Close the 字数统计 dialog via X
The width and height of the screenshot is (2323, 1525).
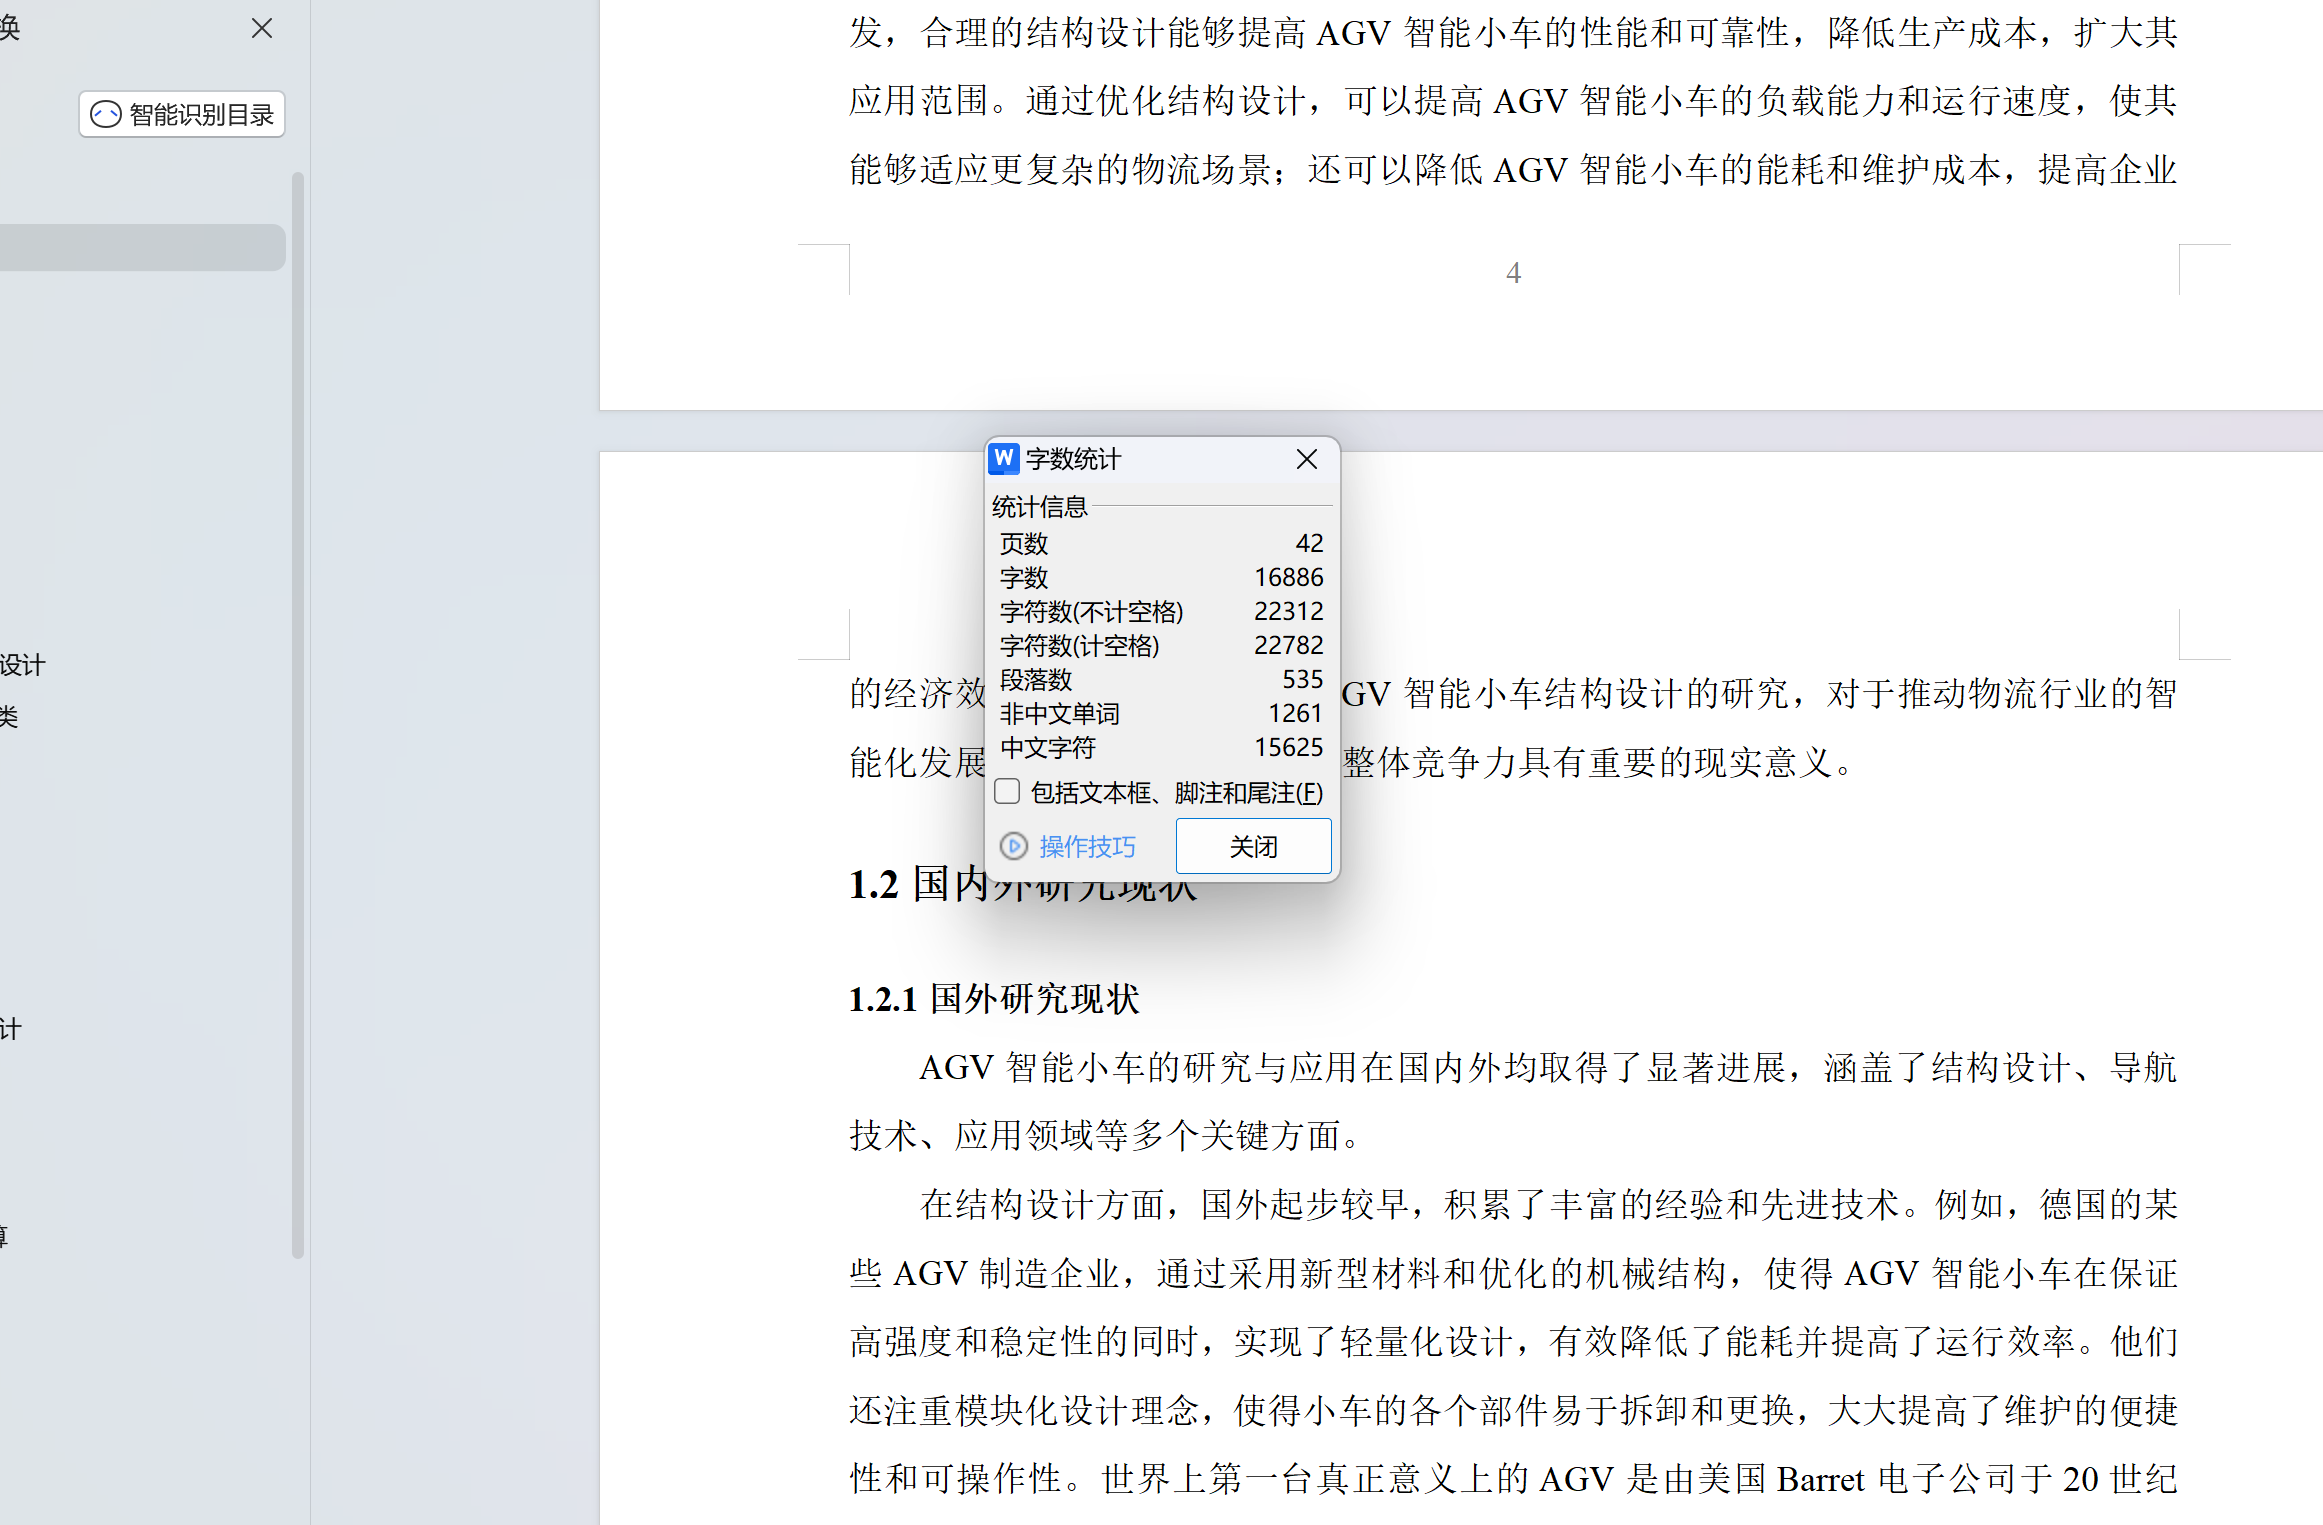click(1306, 459)
